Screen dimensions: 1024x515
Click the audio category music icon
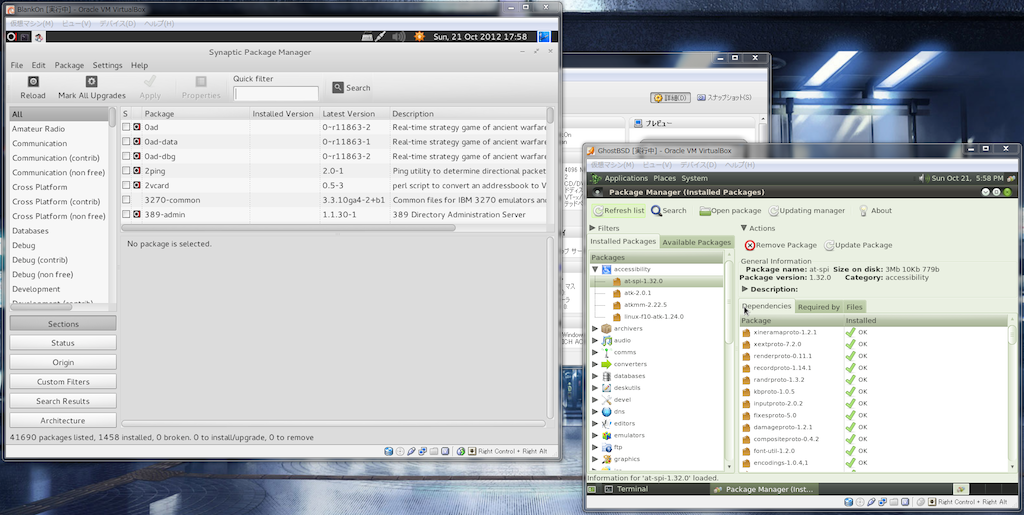coord(606,340)
